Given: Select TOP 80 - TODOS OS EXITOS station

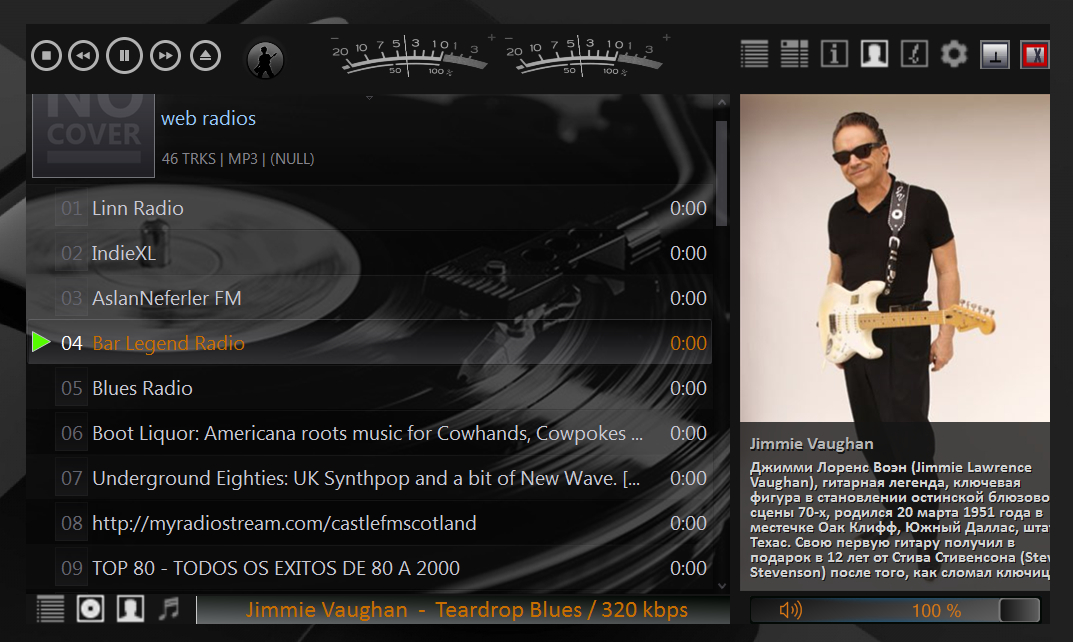Looking at the screenshot, I should tap(370, 568).
